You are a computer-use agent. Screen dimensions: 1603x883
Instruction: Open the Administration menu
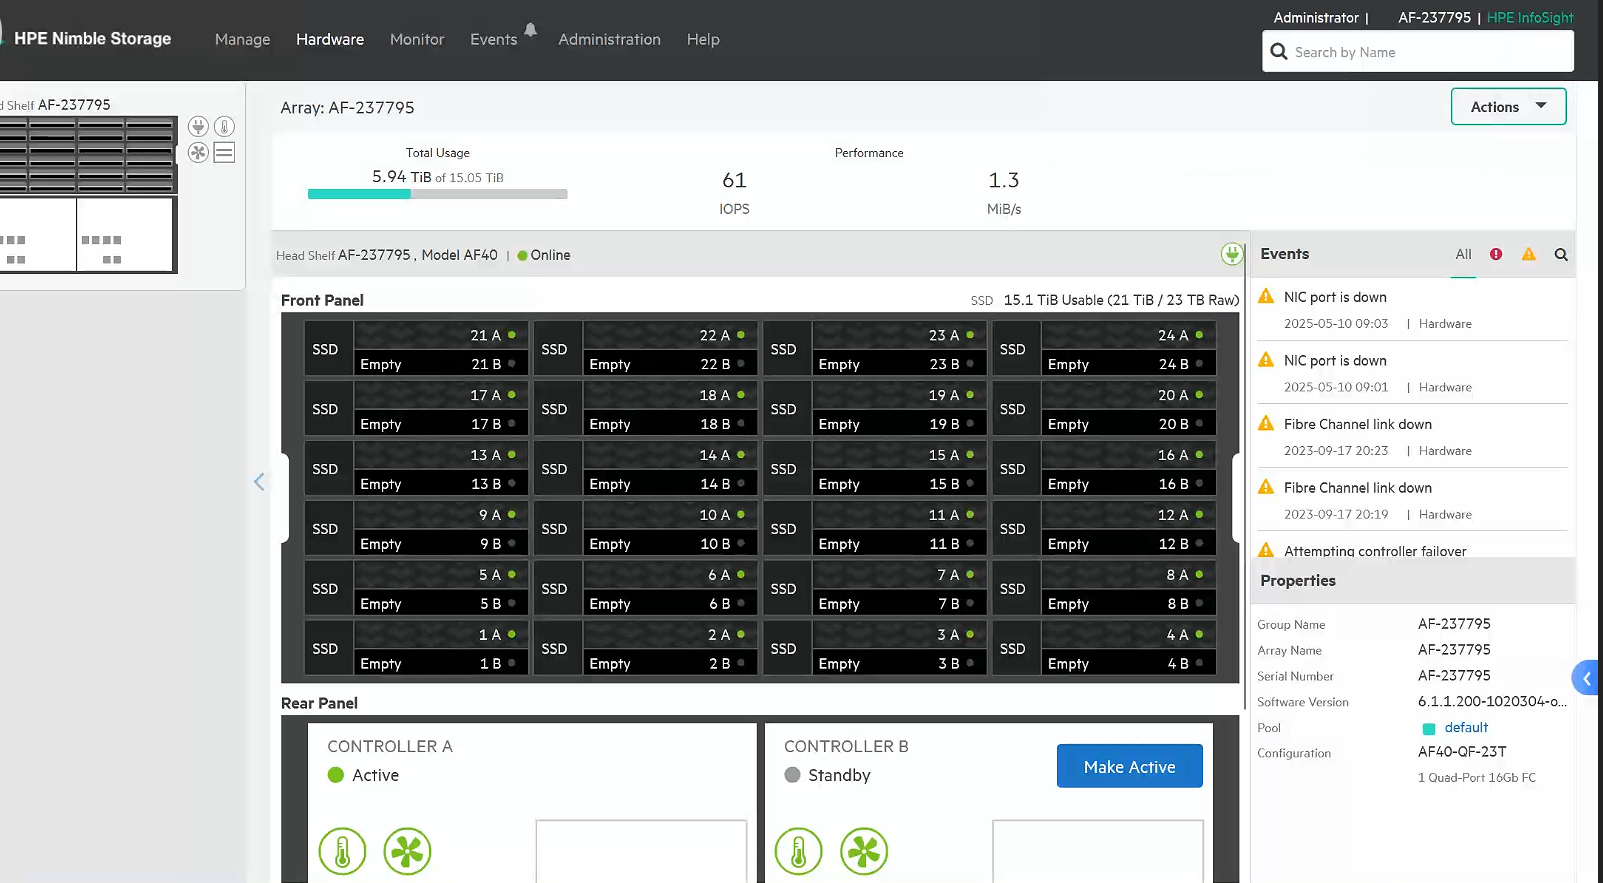pyautogui.click(x=609, y=40)
